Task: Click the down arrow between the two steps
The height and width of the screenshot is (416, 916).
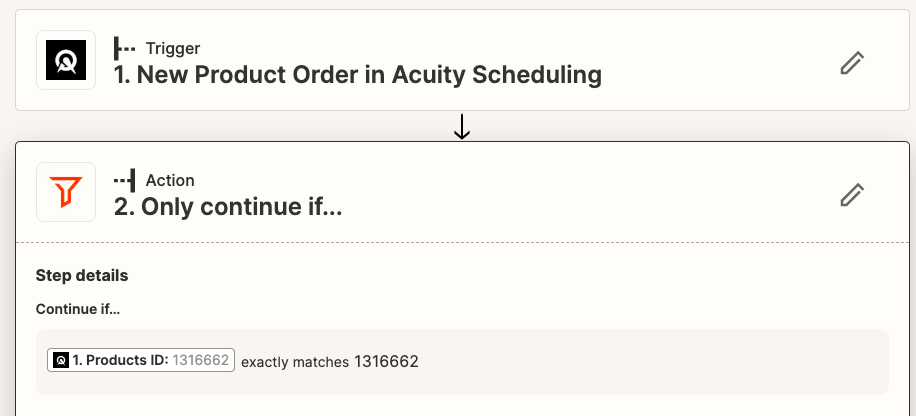Action: [x=462, y=127]
